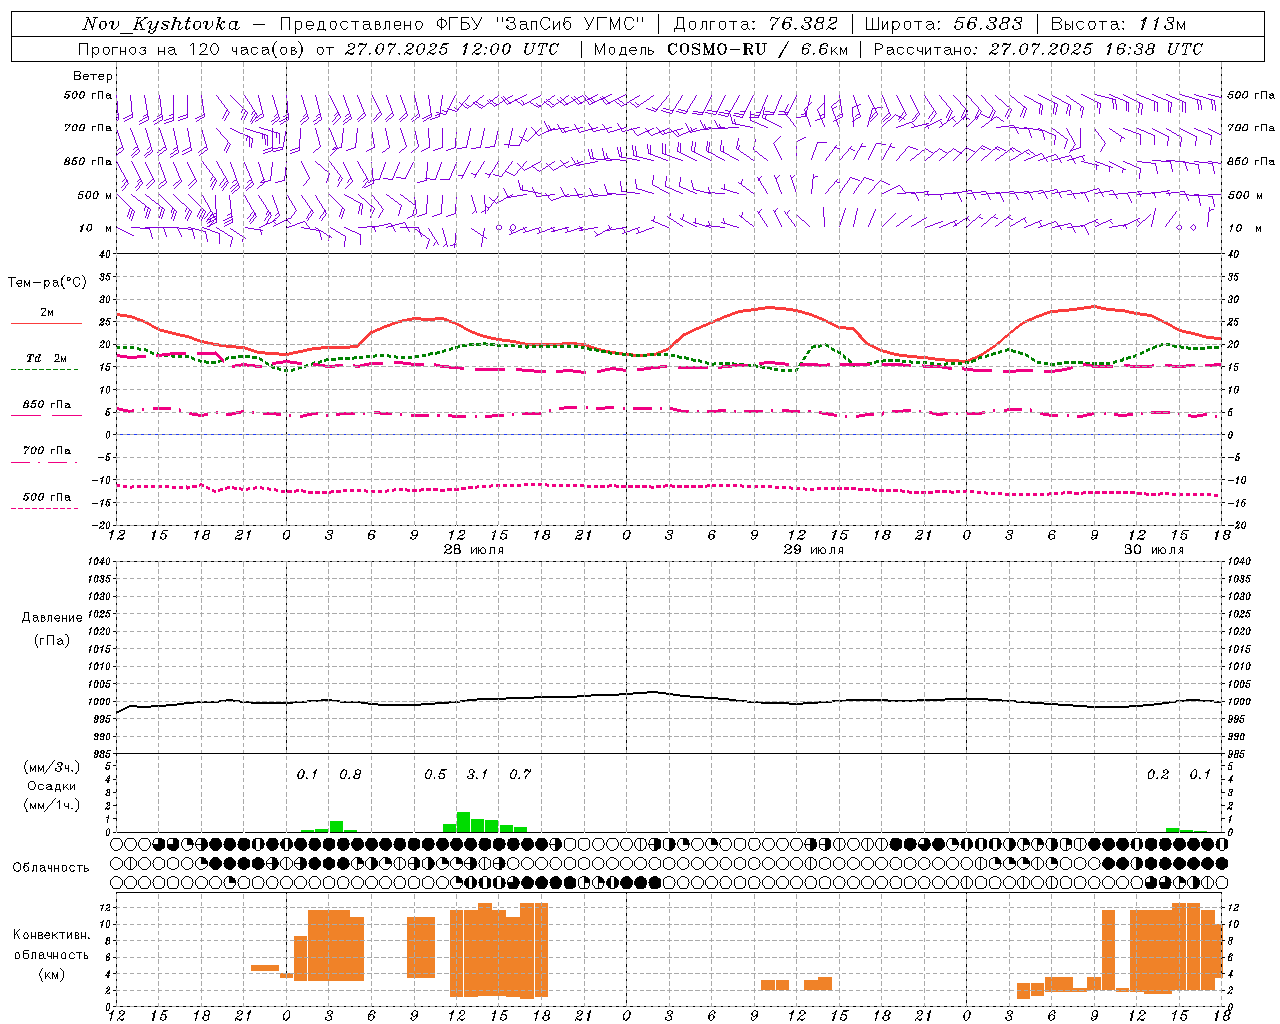
Task: Click the forecast line Прогноз на 120 часа(ов)
Action: pos(192,49)
